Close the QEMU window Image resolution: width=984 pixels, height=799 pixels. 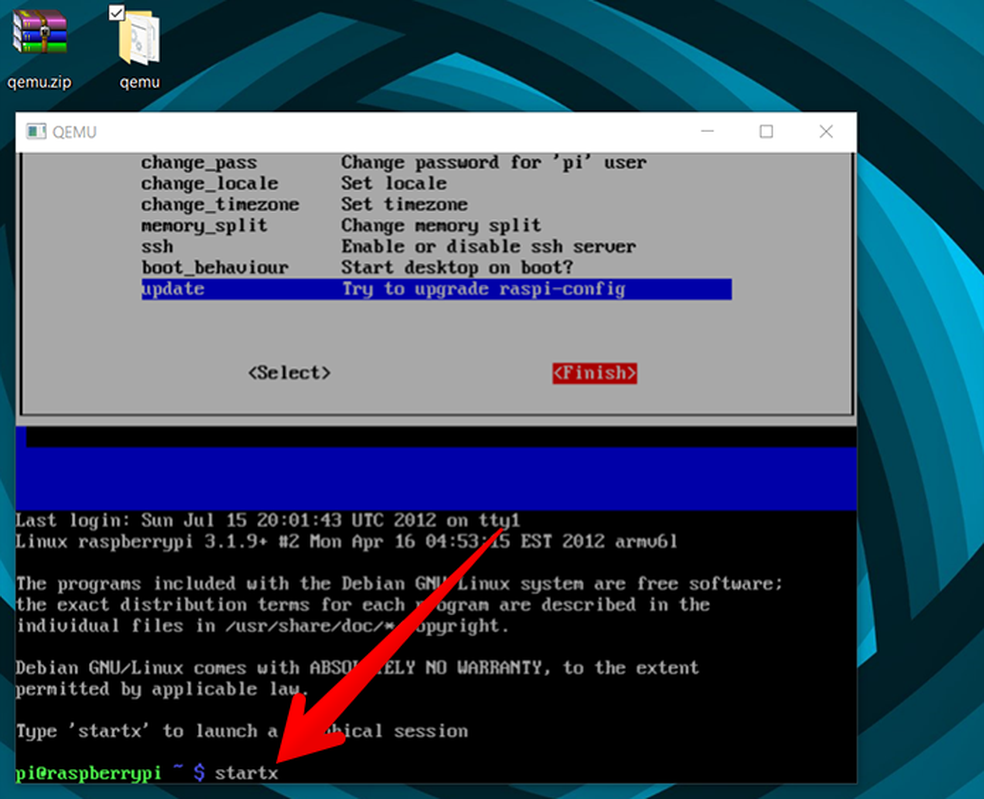tap(826, 131)
